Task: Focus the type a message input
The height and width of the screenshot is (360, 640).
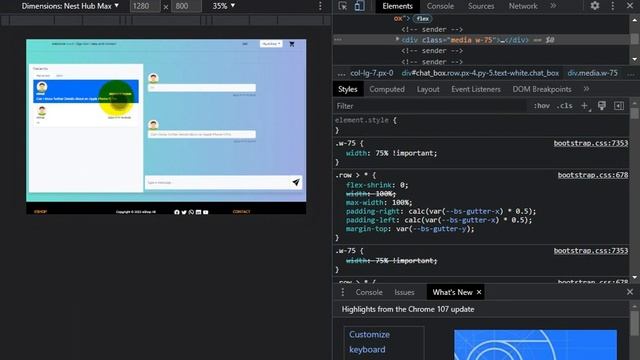Action: (x=218, y=182)
